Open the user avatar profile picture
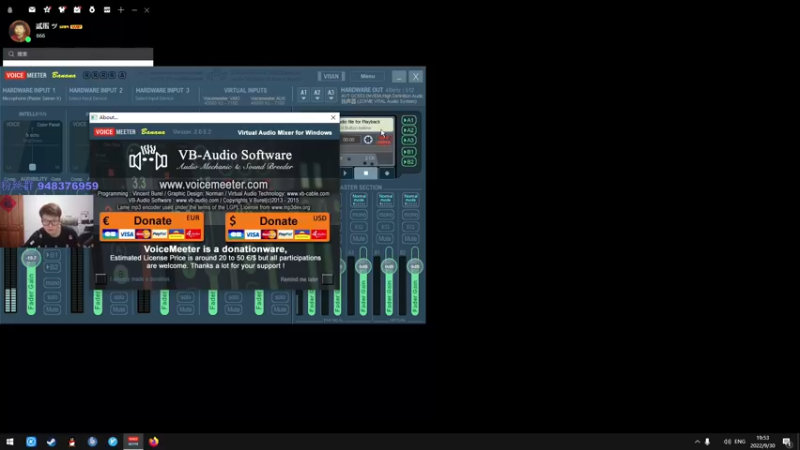This screenshot has width=800, height=450. (x=19, y=31)
